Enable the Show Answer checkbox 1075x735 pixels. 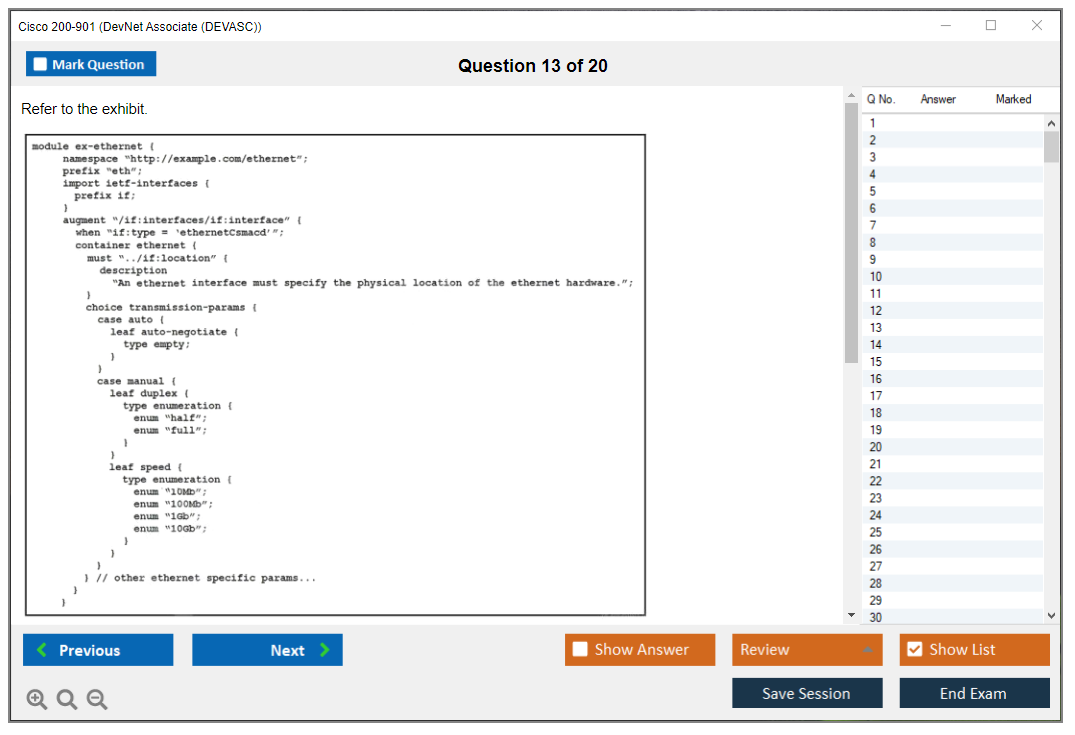[x=581, y=650]
